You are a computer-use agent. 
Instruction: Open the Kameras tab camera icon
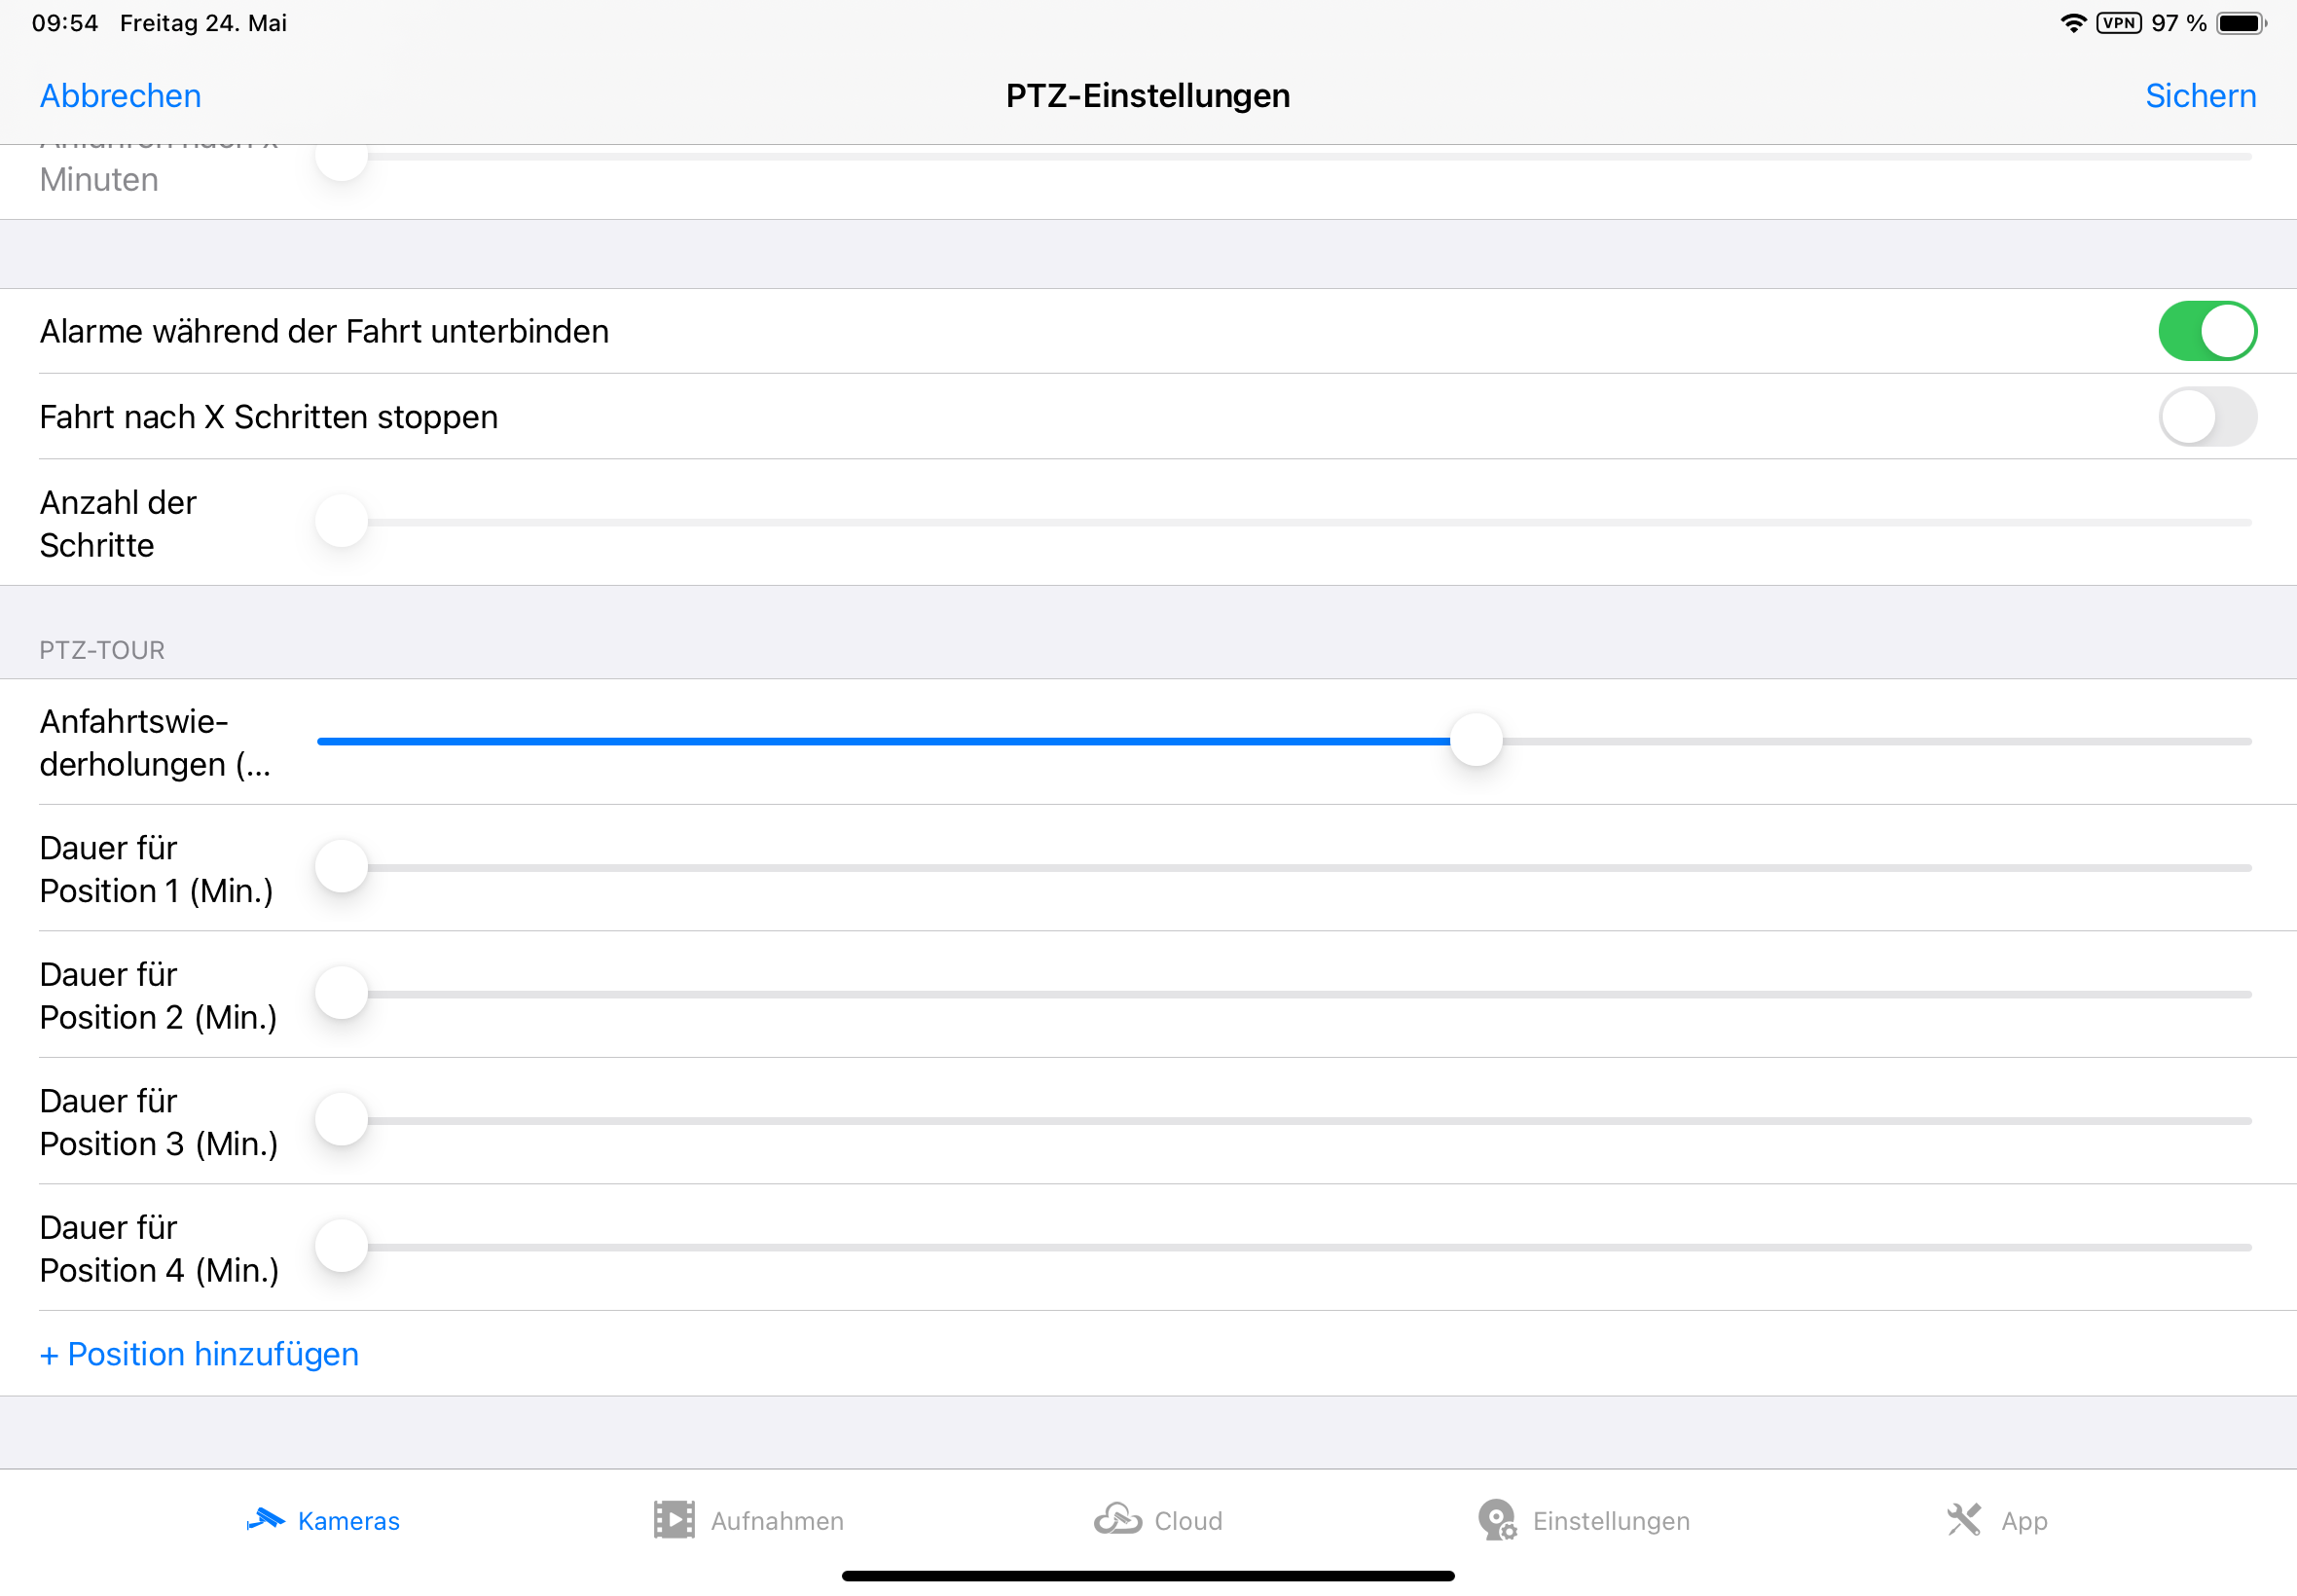click(266, 1520)
